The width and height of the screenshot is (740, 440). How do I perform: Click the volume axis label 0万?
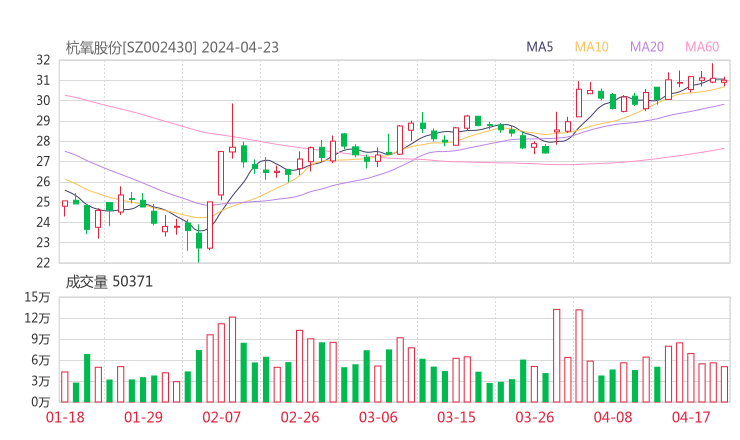pos(41,402)
